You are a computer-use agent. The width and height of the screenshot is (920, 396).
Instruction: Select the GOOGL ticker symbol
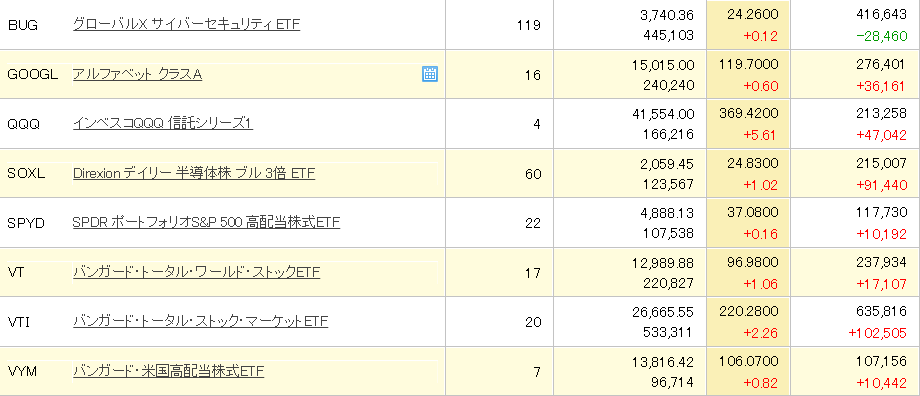[33, 75]
